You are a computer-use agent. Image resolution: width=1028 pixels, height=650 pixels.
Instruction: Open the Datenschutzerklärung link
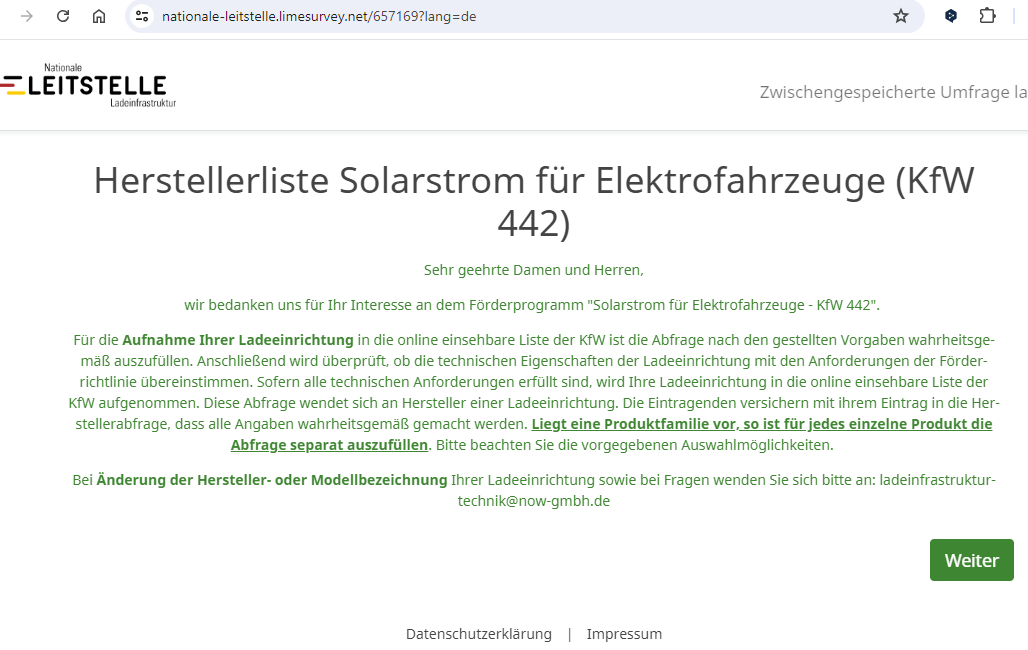pyautogui.click(x=479, y=634)
